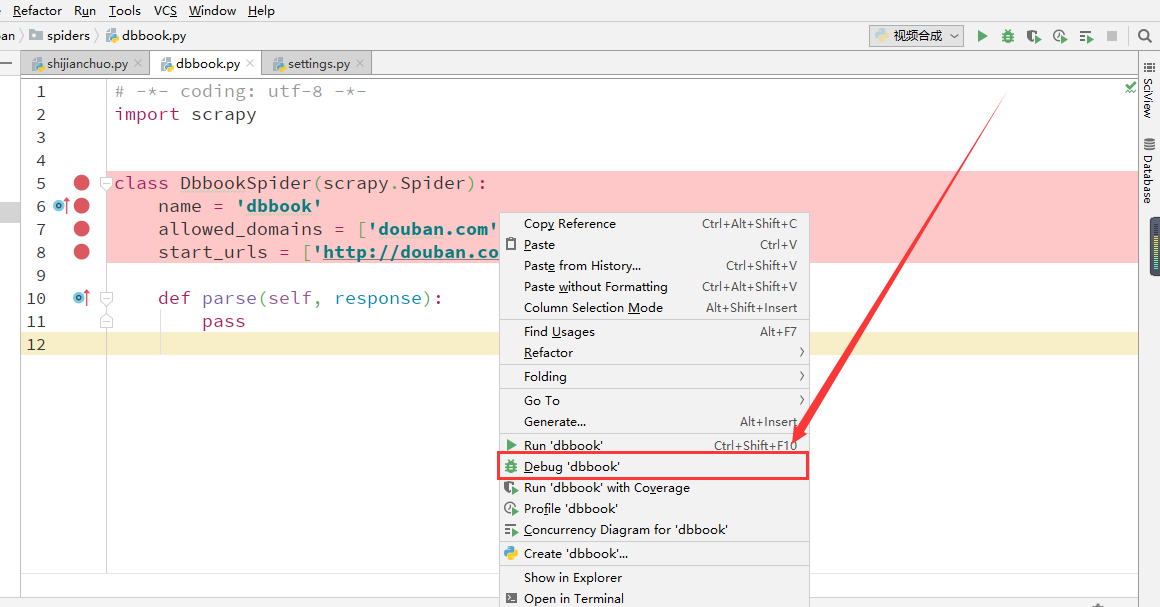Open concurrency diagram toolbar icon

1086,36
